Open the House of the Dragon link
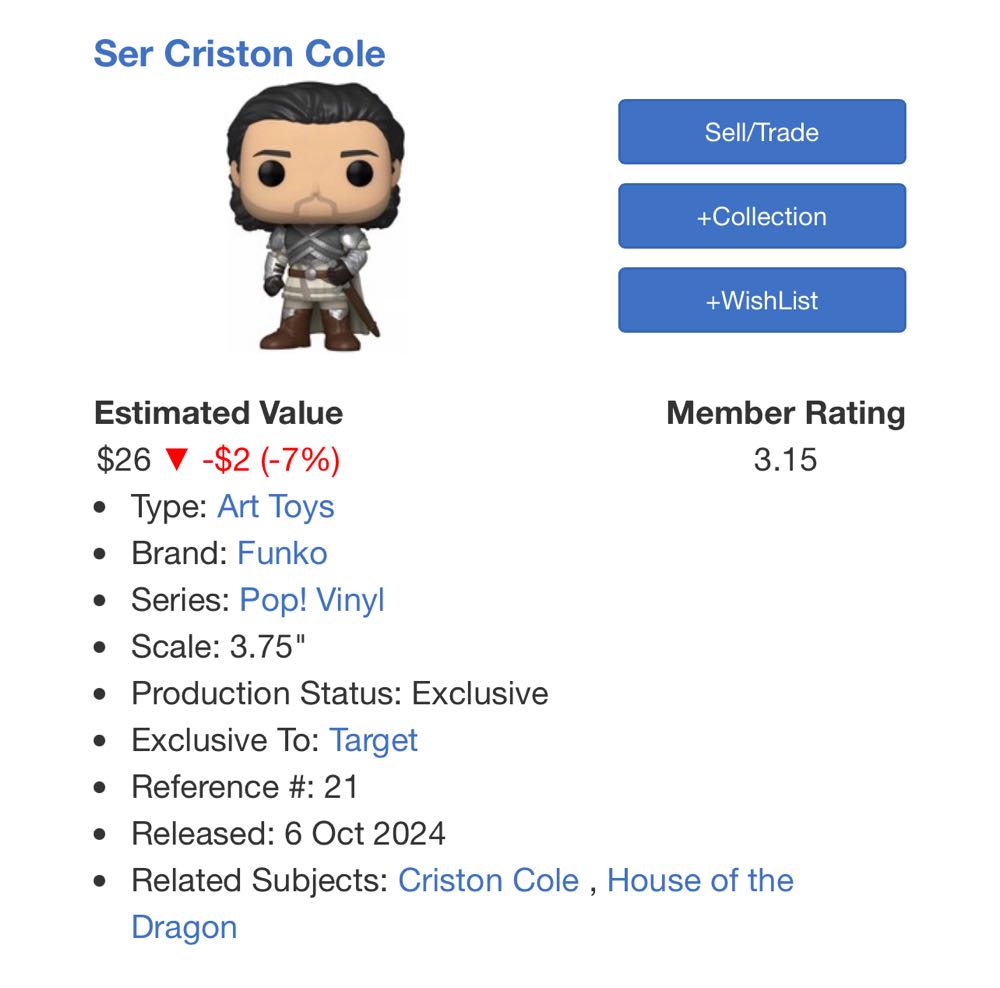 pos(700,881)
